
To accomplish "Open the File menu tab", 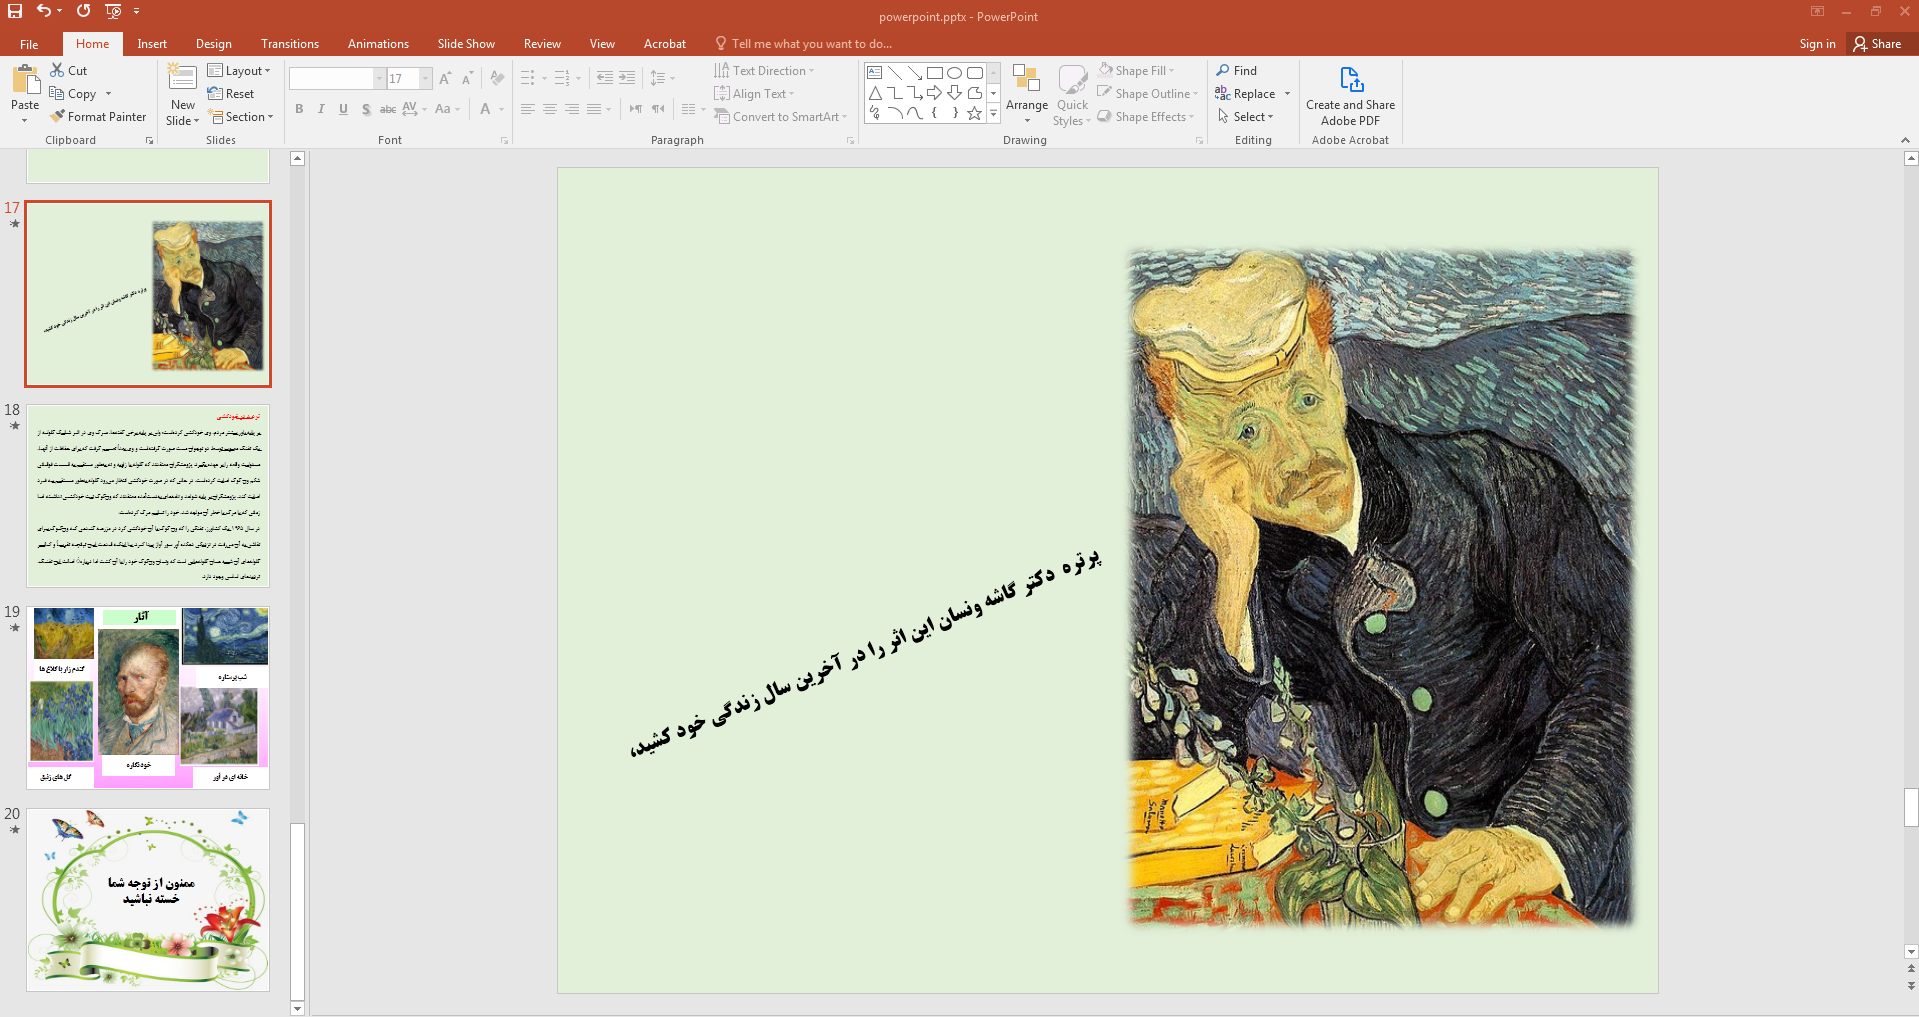I will [29, 44].
